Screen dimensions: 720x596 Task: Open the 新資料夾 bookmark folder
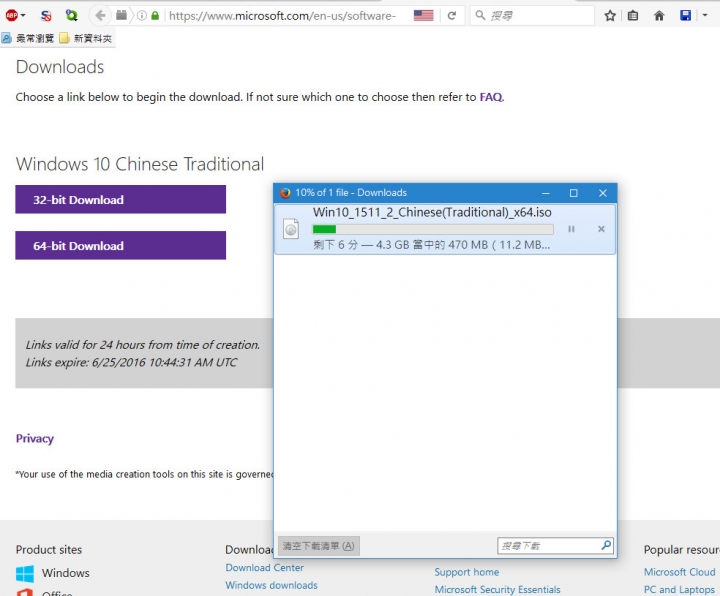[85, 38]
